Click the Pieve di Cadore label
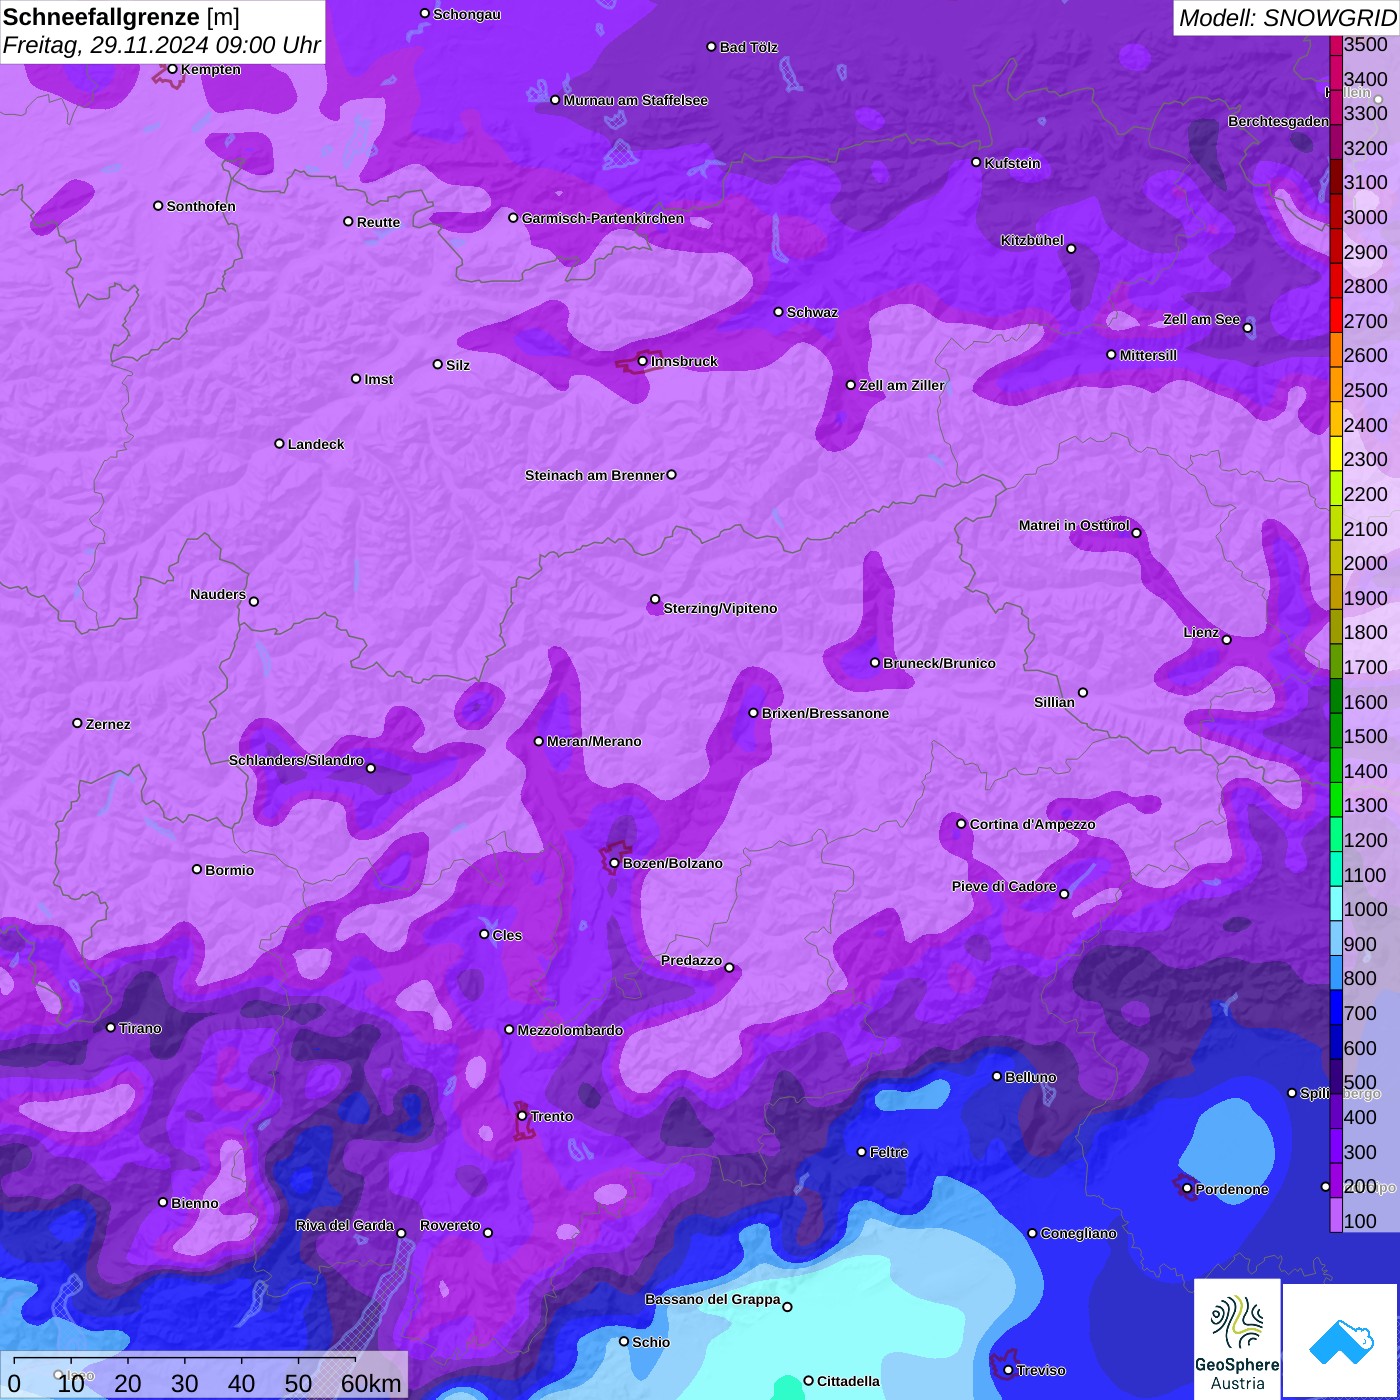The width and height of the screenshot is (1400, 1400). coord(1004,886)
